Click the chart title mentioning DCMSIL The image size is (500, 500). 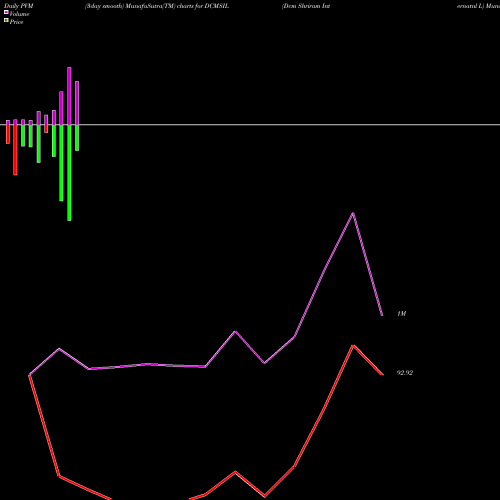[x=157, y=6]
